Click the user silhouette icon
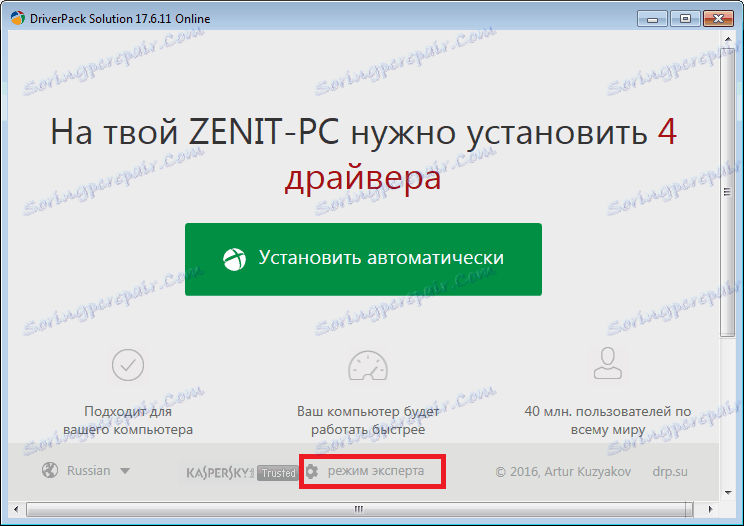744x526 pixels. coord(607,363)
